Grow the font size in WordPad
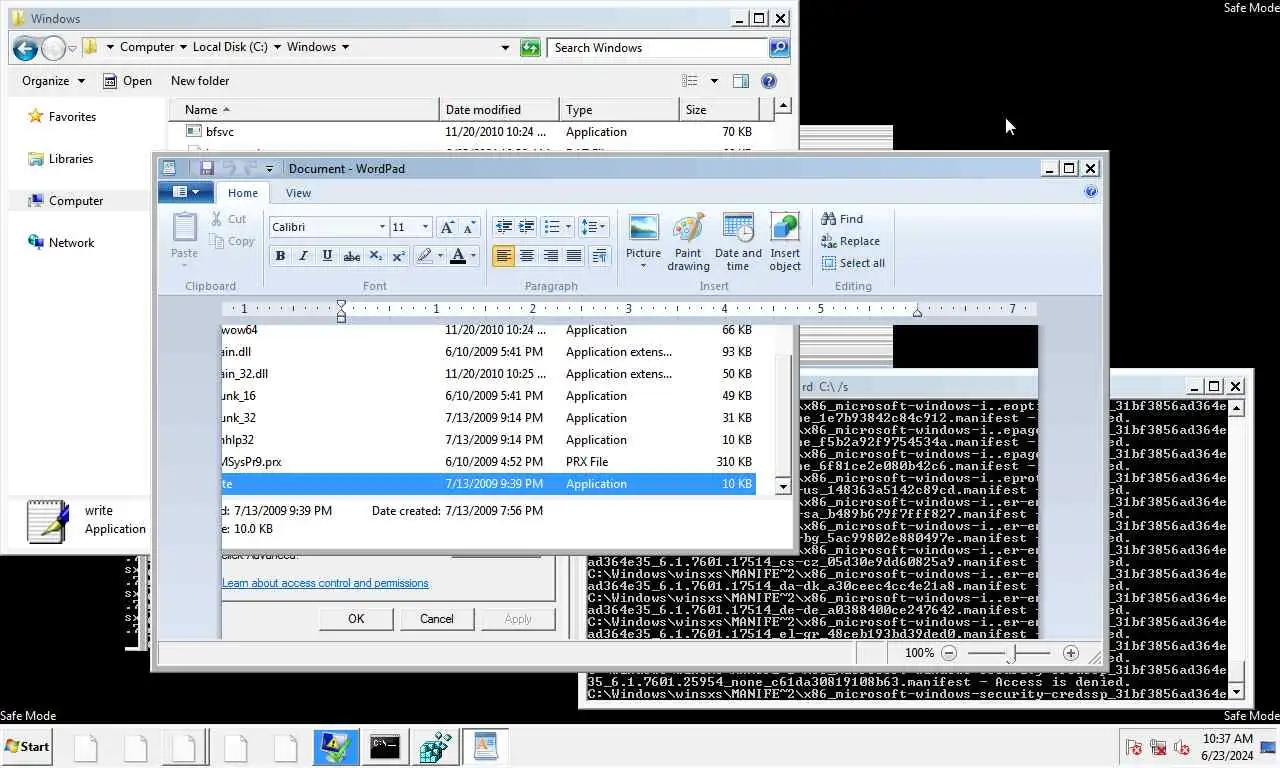Viewport: 1280px width, 768px height. coord(447,227)
